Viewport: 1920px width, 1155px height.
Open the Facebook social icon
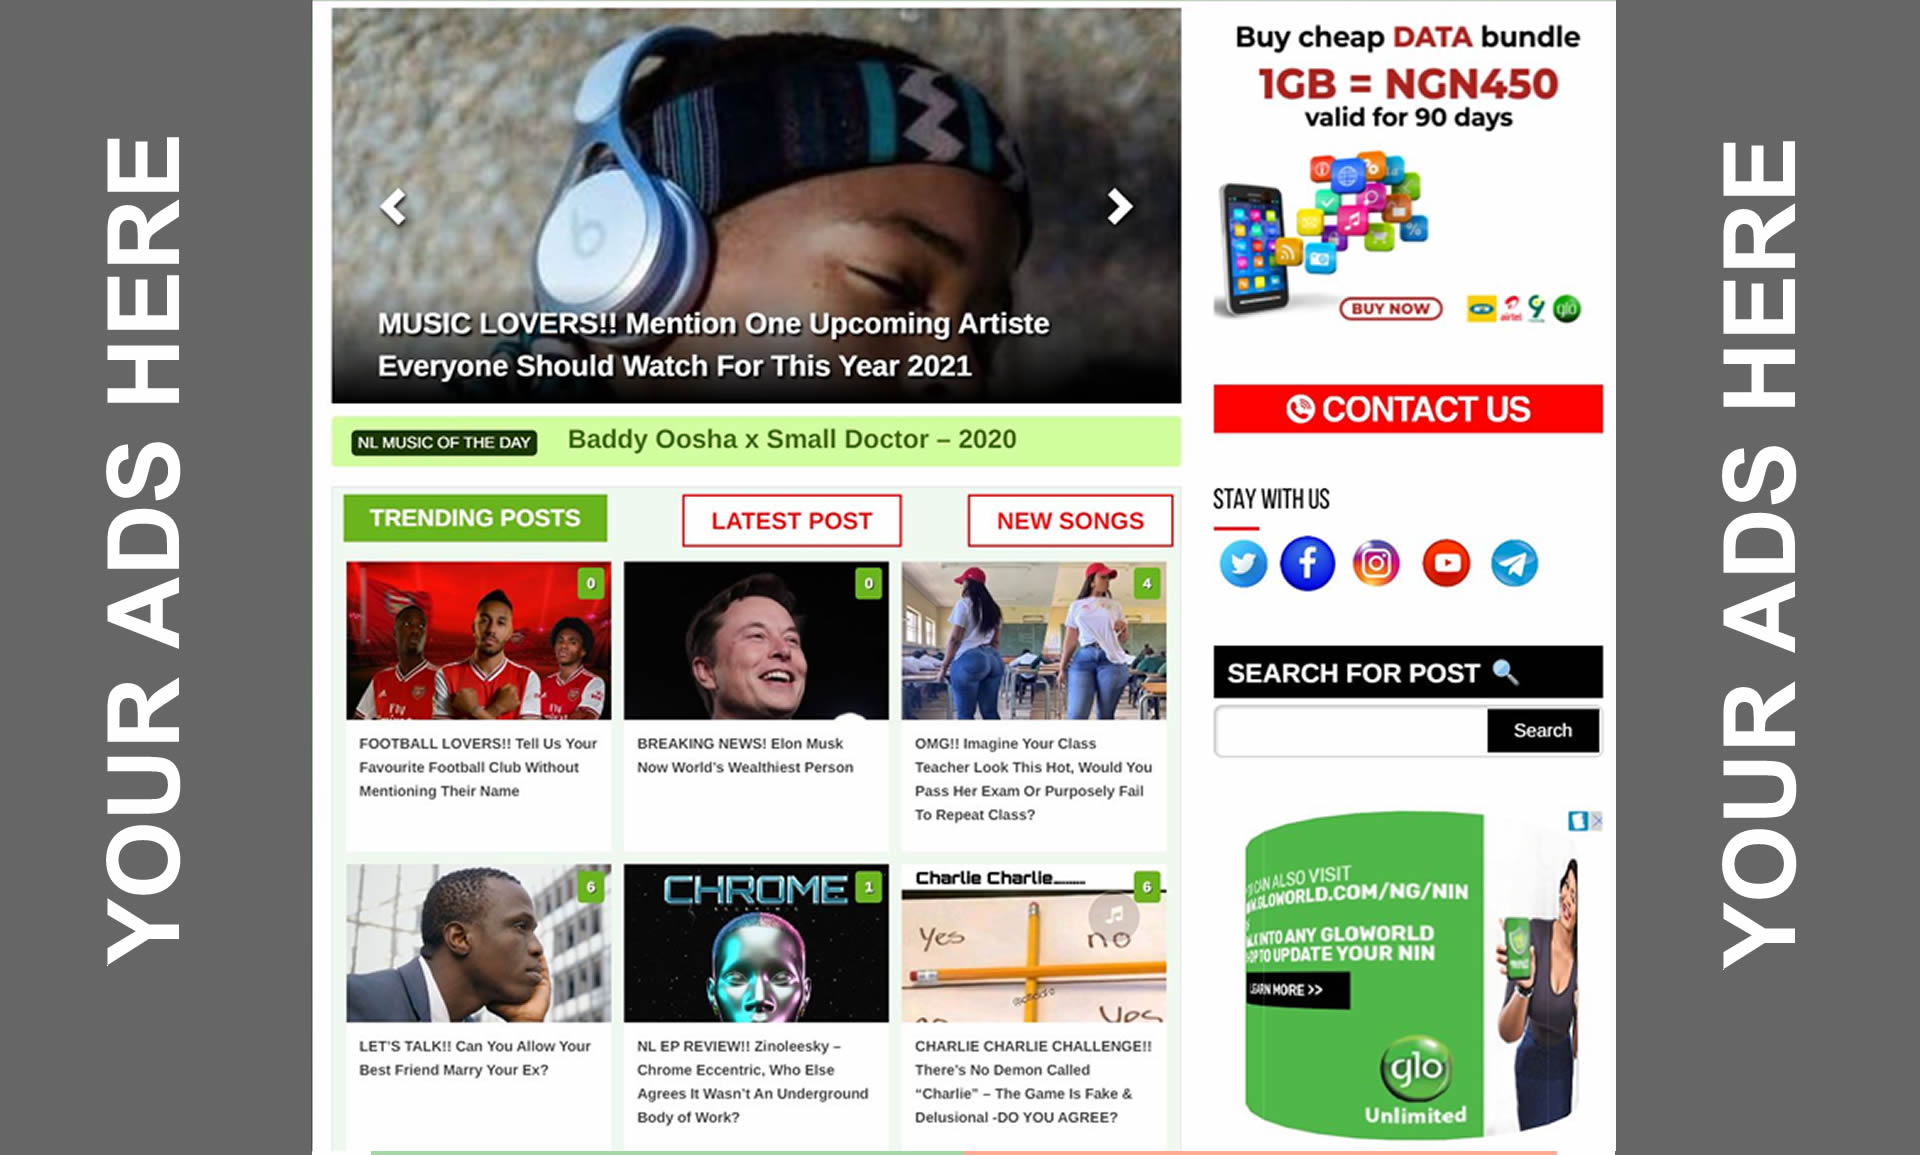coord(1308,564)
